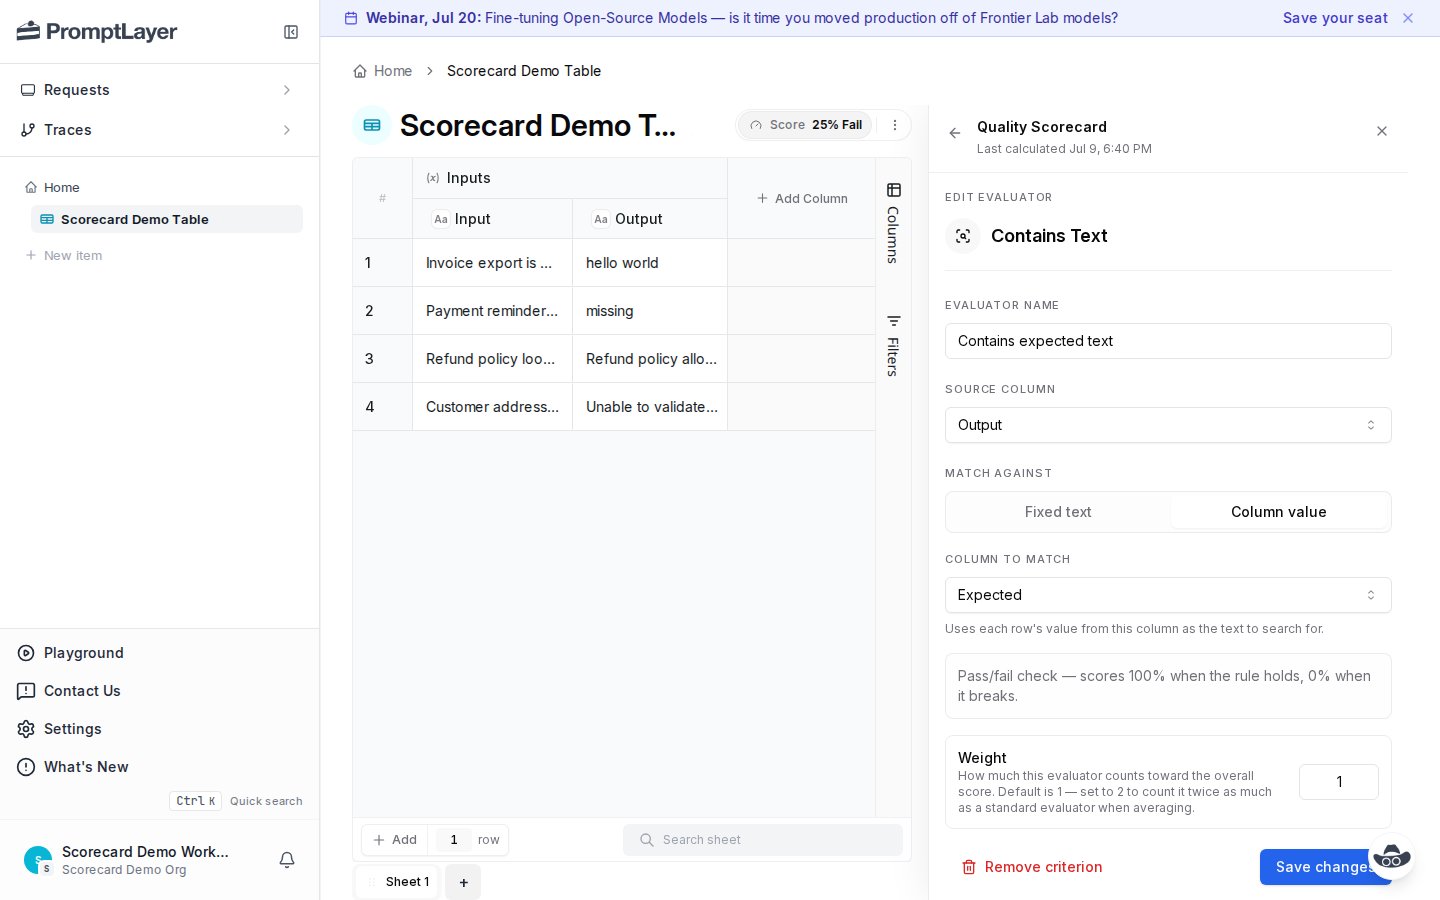Click the Output column header
The width and height of the screenshot is (1440, 900).
pos(650,219)
